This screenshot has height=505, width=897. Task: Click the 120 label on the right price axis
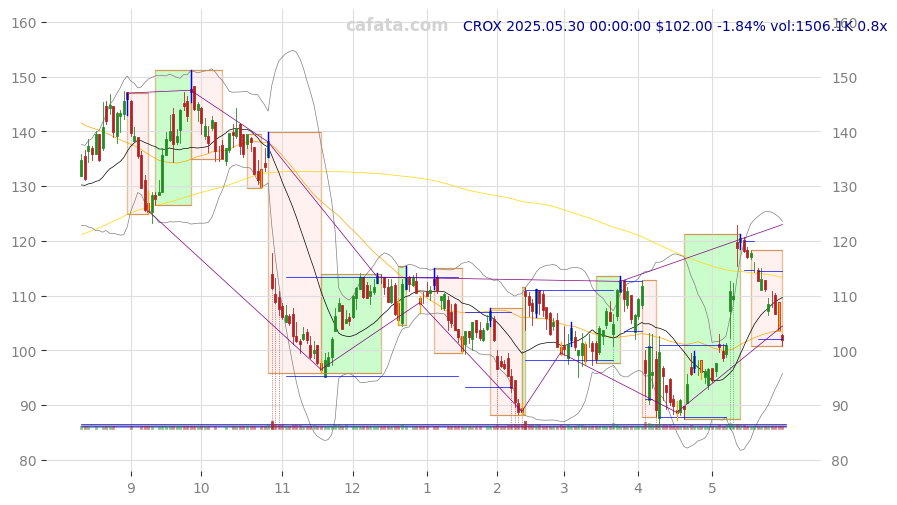point(844,242)
